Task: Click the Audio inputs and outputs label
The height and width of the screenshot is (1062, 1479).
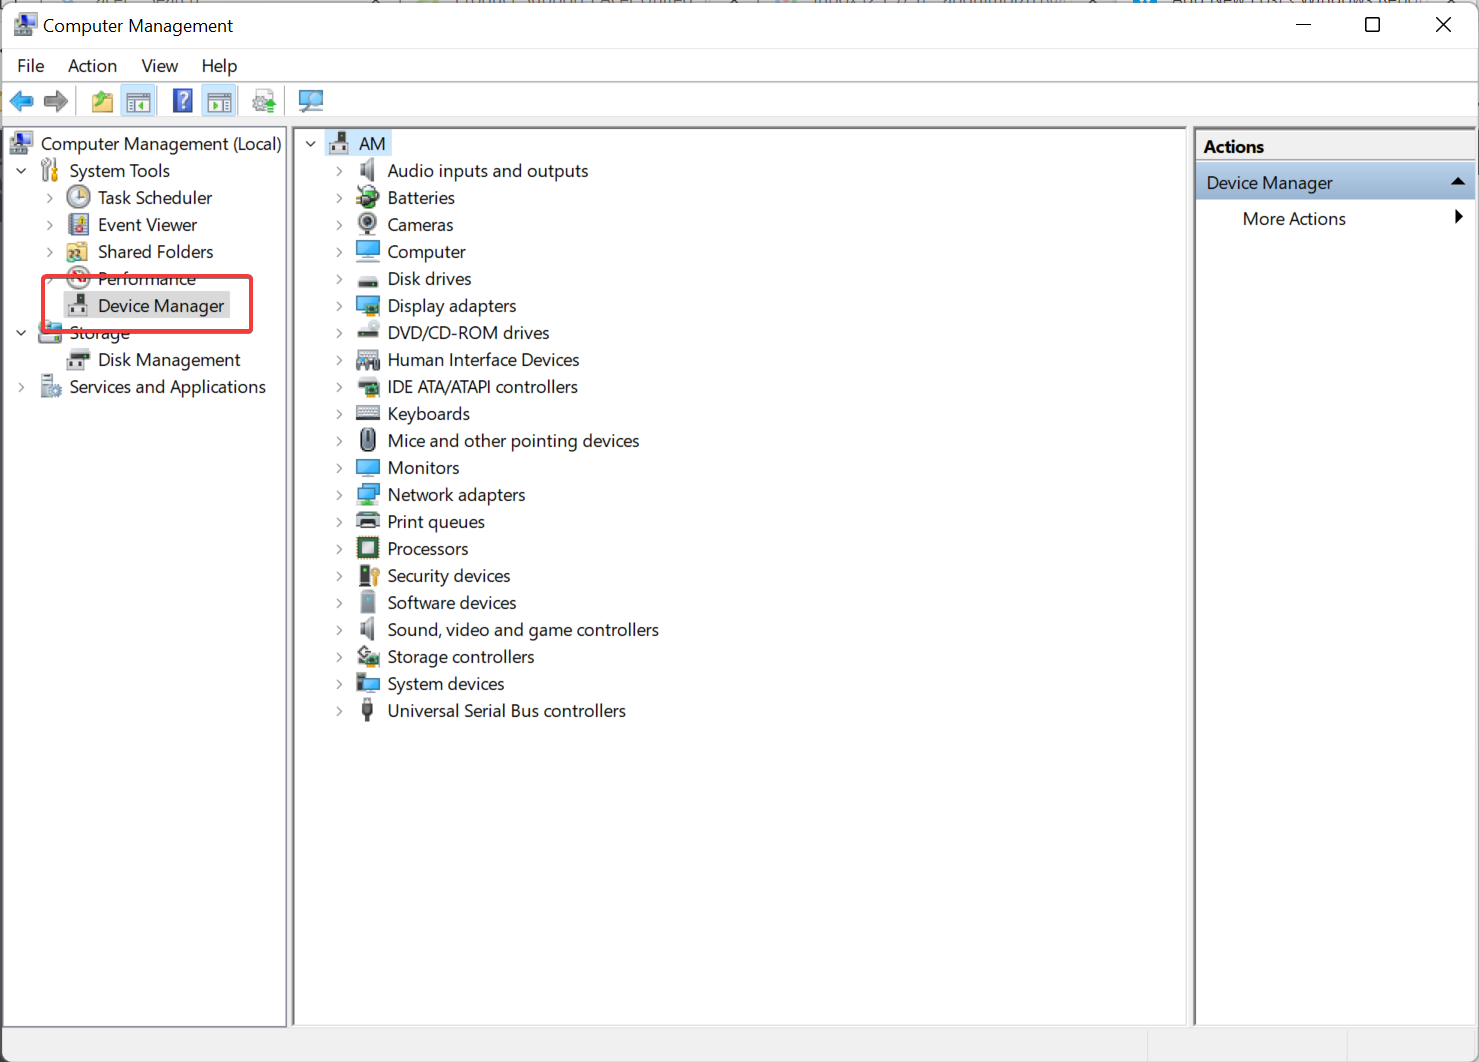Action: point(488,171)
